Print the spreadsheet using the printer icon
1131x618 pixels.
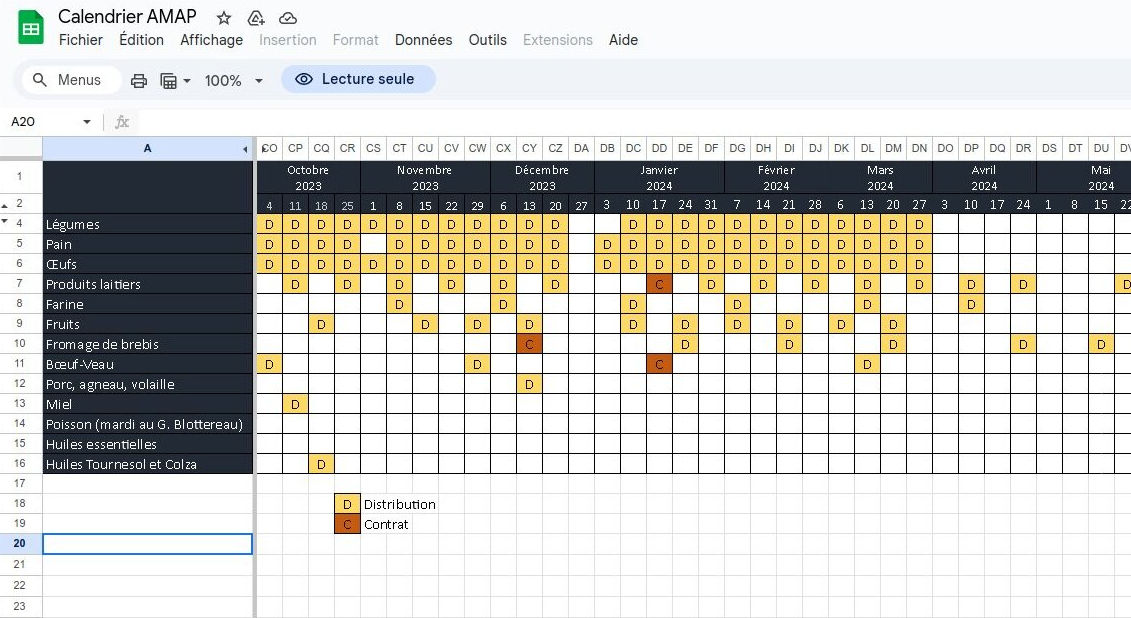[x=139, y=80]
